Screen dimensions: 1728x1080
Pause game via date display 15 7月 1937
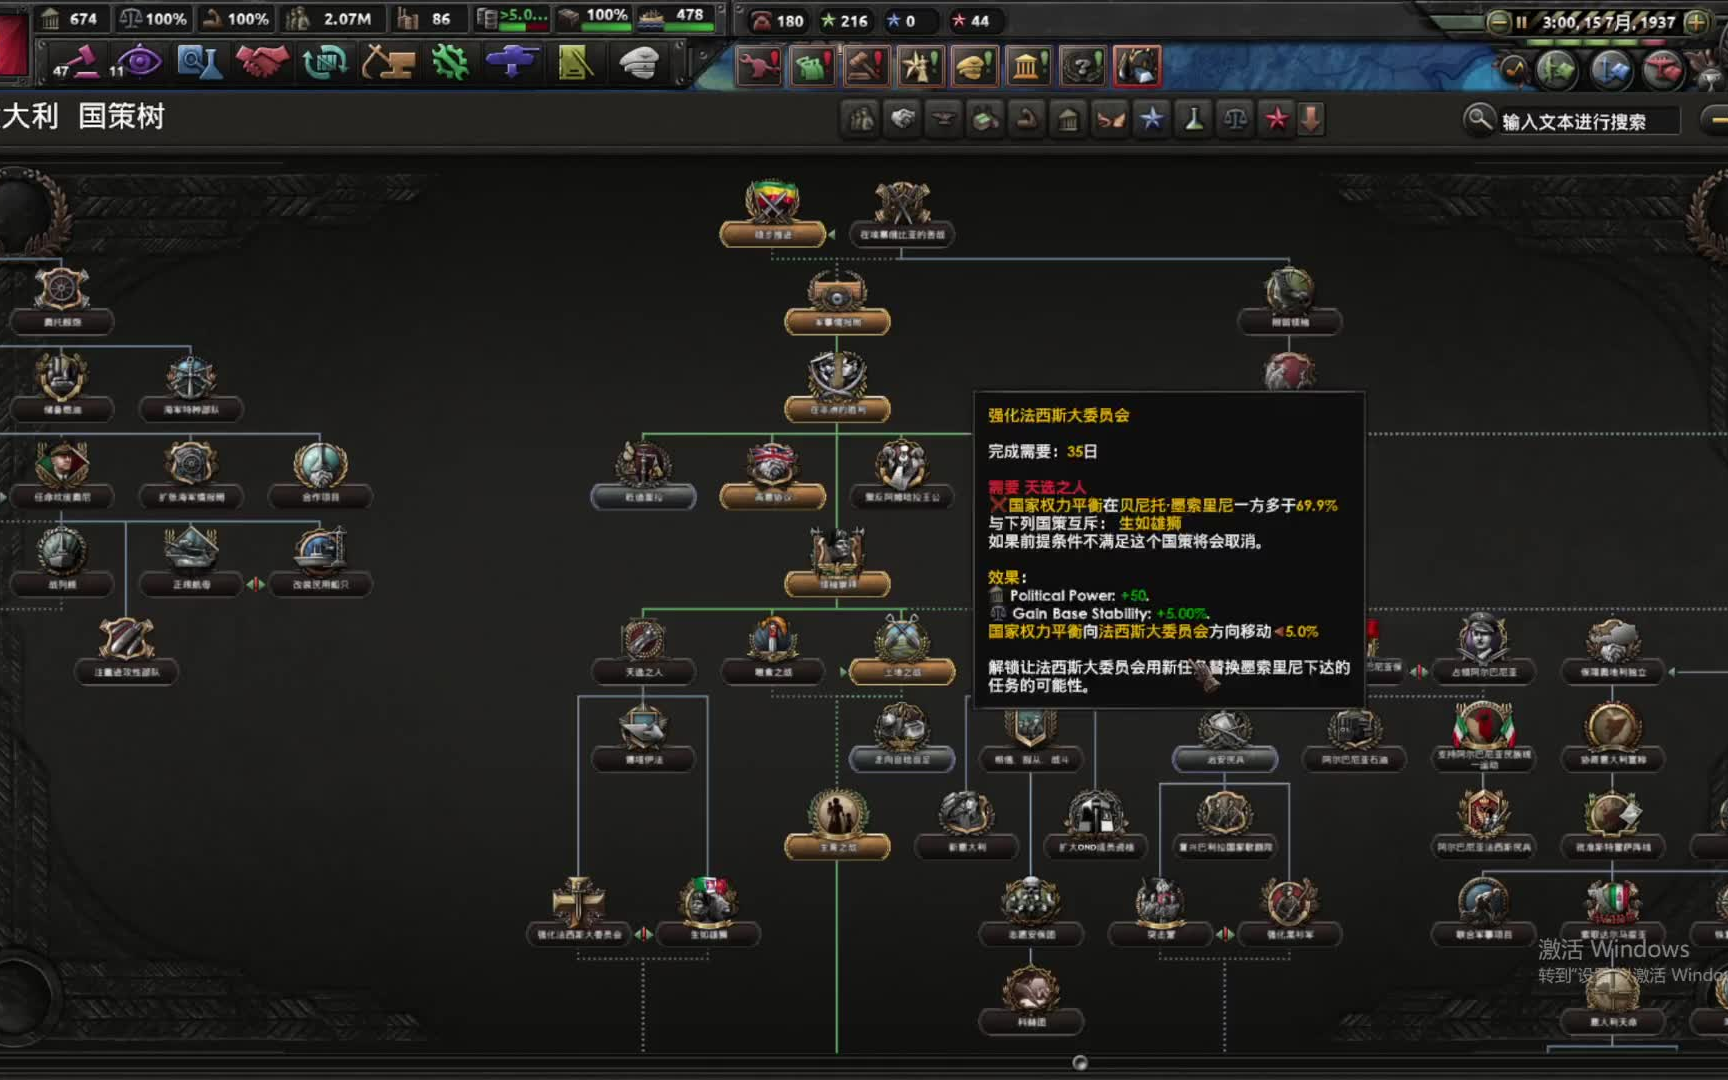[x=1608, y=21]
